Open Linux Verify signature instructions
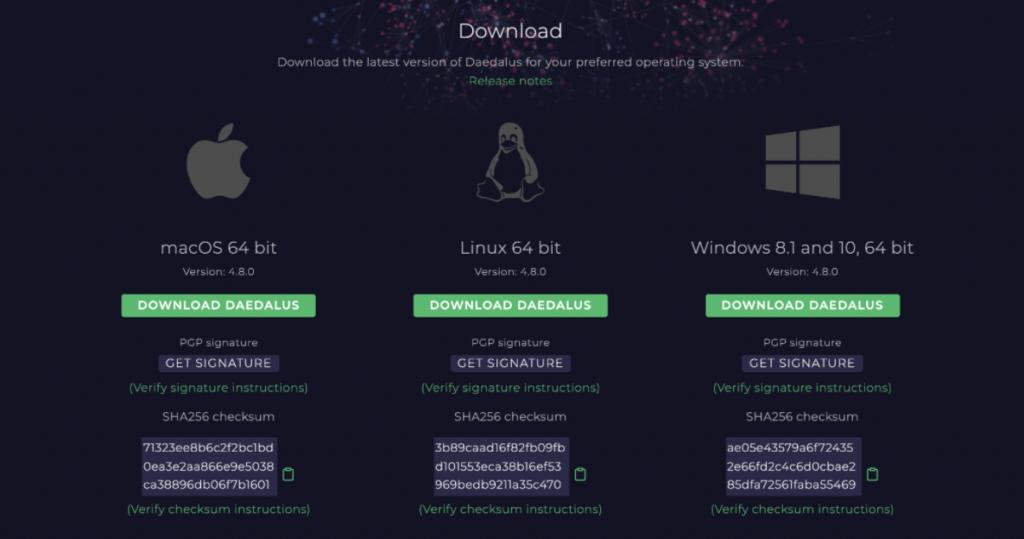The image size is (1024, 539). [510, 387]
